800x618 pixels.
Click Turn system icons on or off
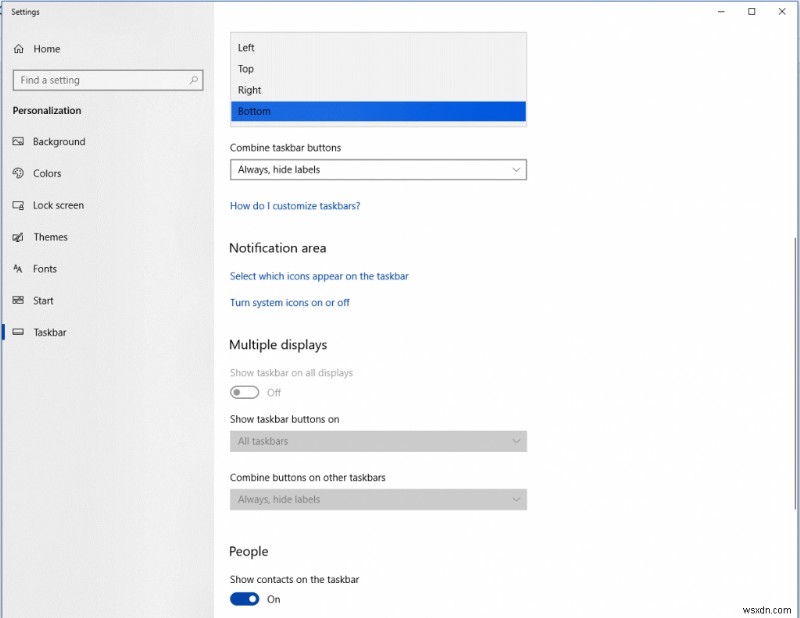290,302
